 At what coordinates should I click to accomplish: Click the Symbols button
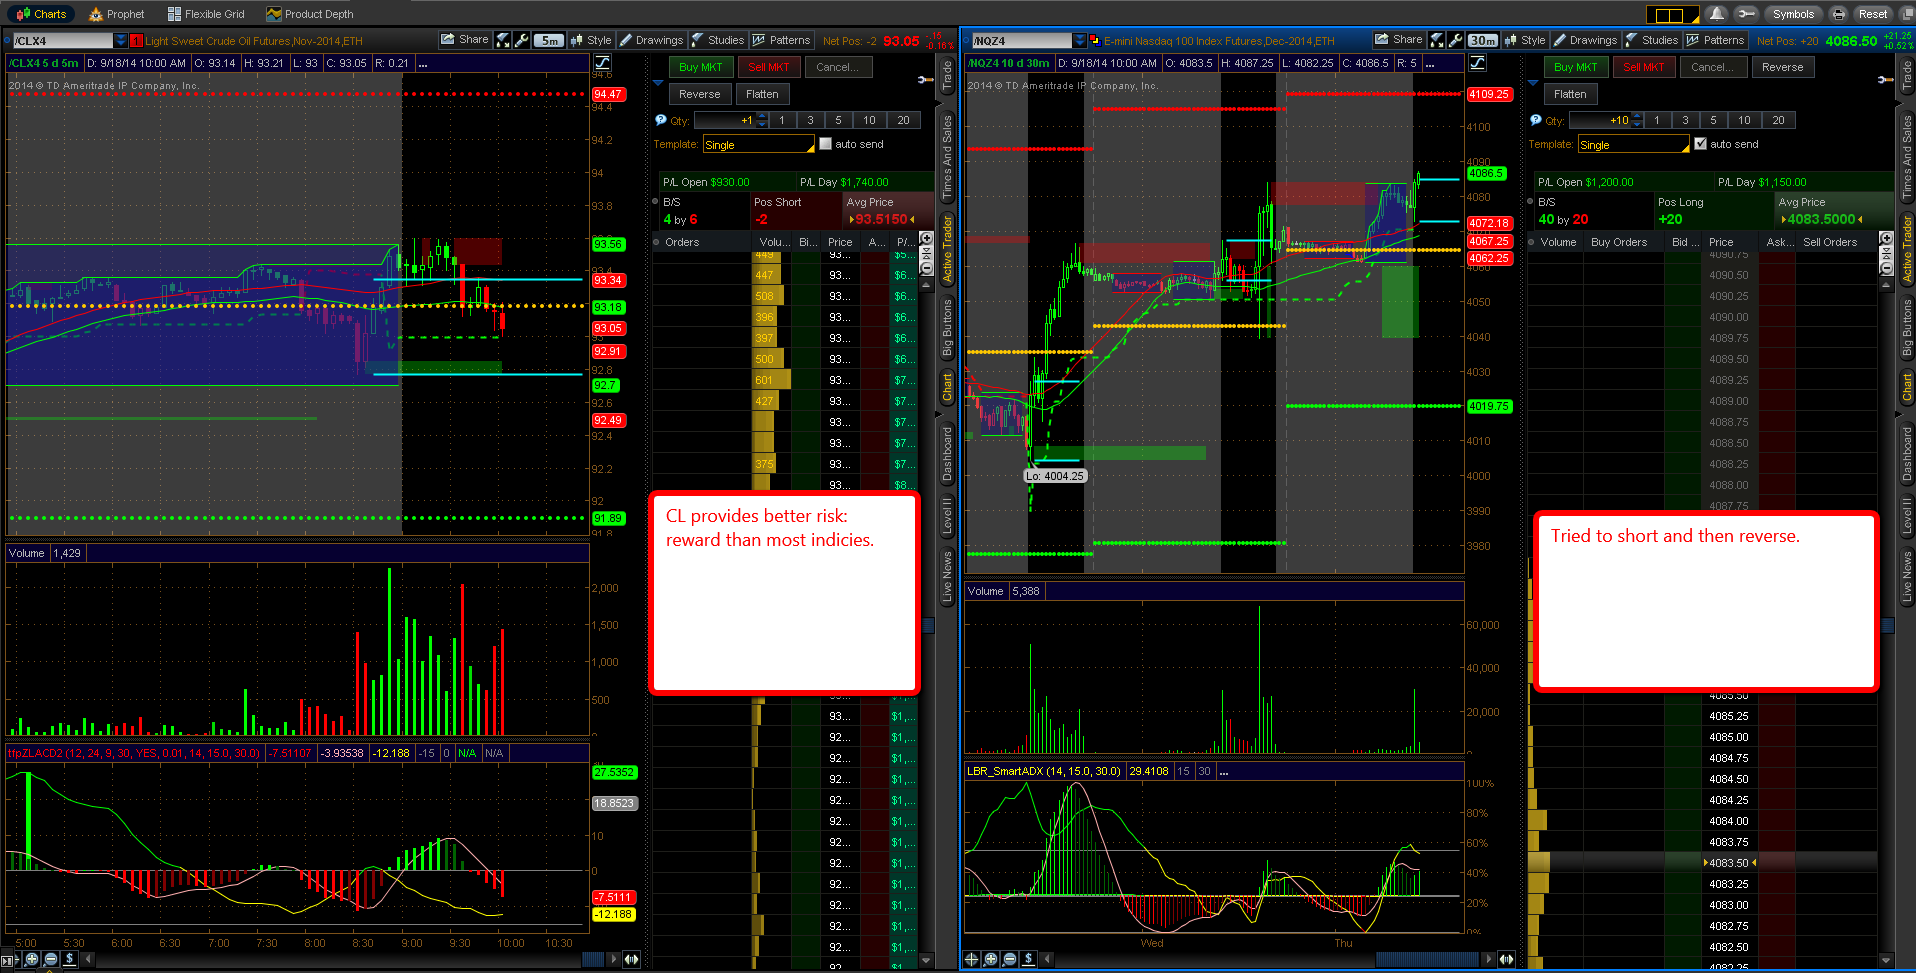point(1793,14)
